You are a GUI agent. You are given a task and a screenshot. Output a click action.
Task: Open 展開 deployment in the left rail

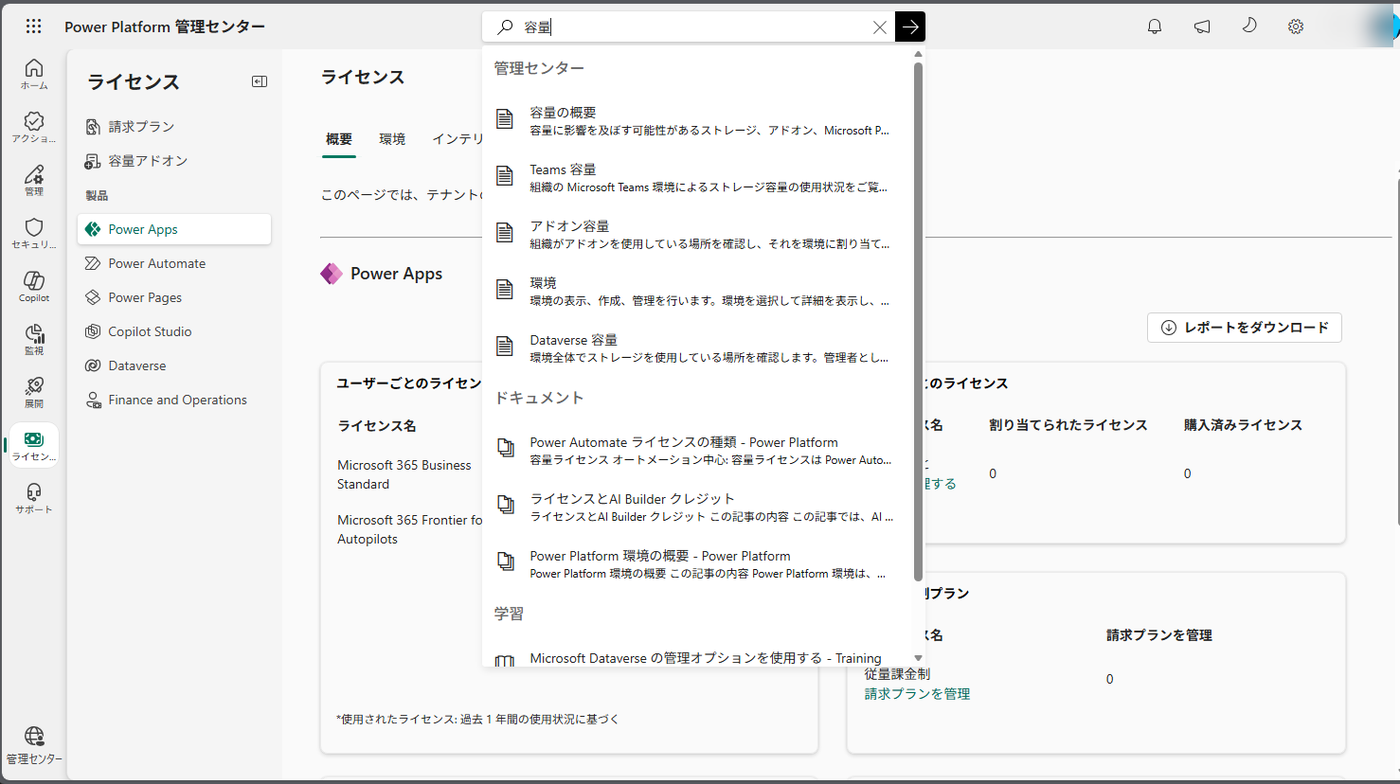[x=34, y=392]
